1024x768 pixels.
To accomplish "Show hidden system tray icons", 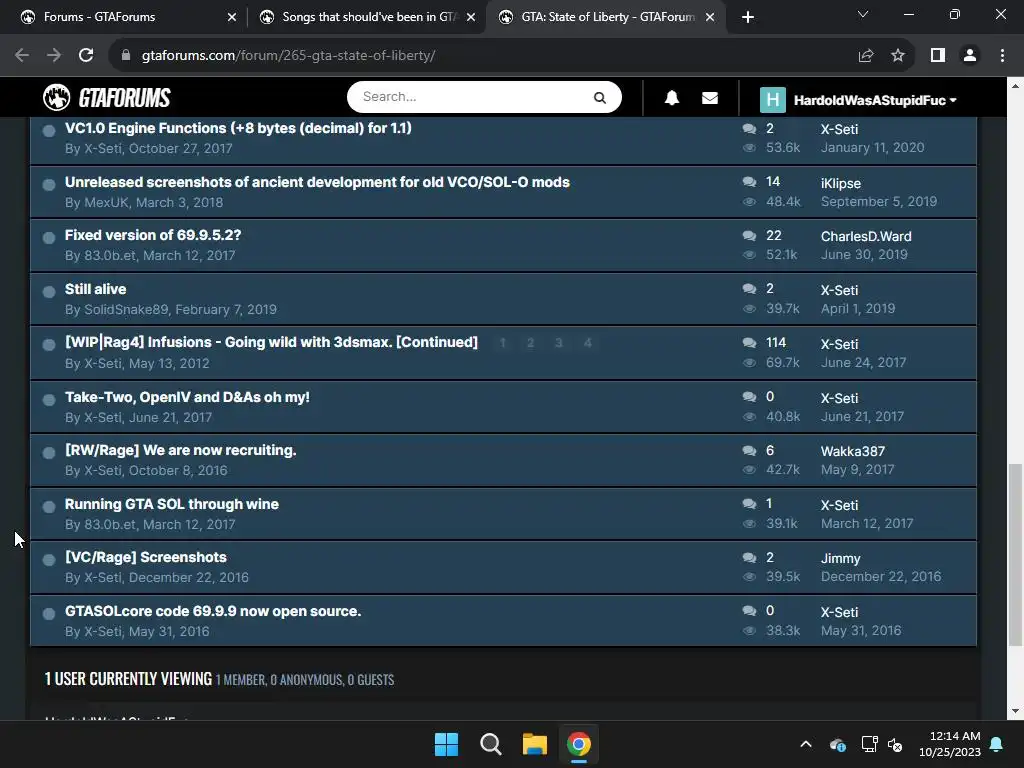I will point(806,744).
